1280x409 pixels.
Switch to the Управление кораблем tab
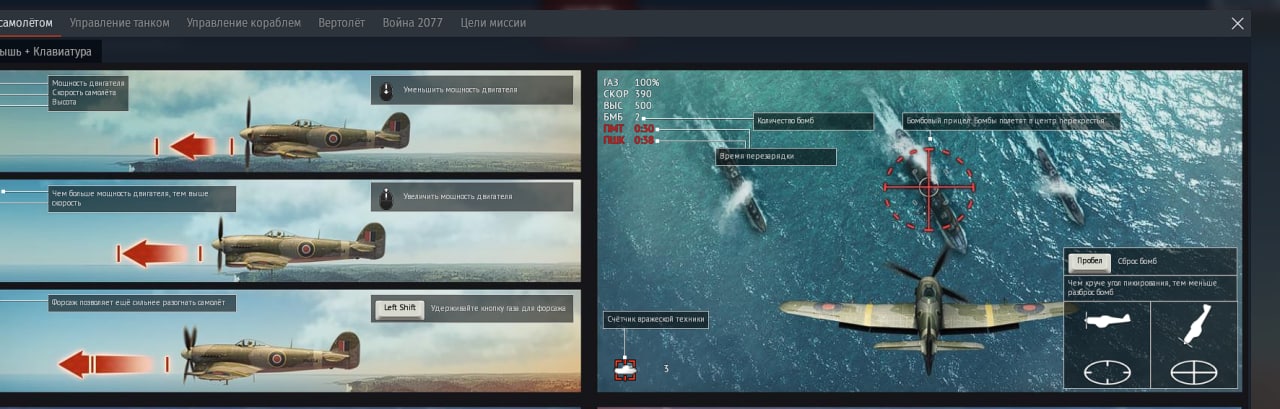pyautogui.click(x=244, y=22)
